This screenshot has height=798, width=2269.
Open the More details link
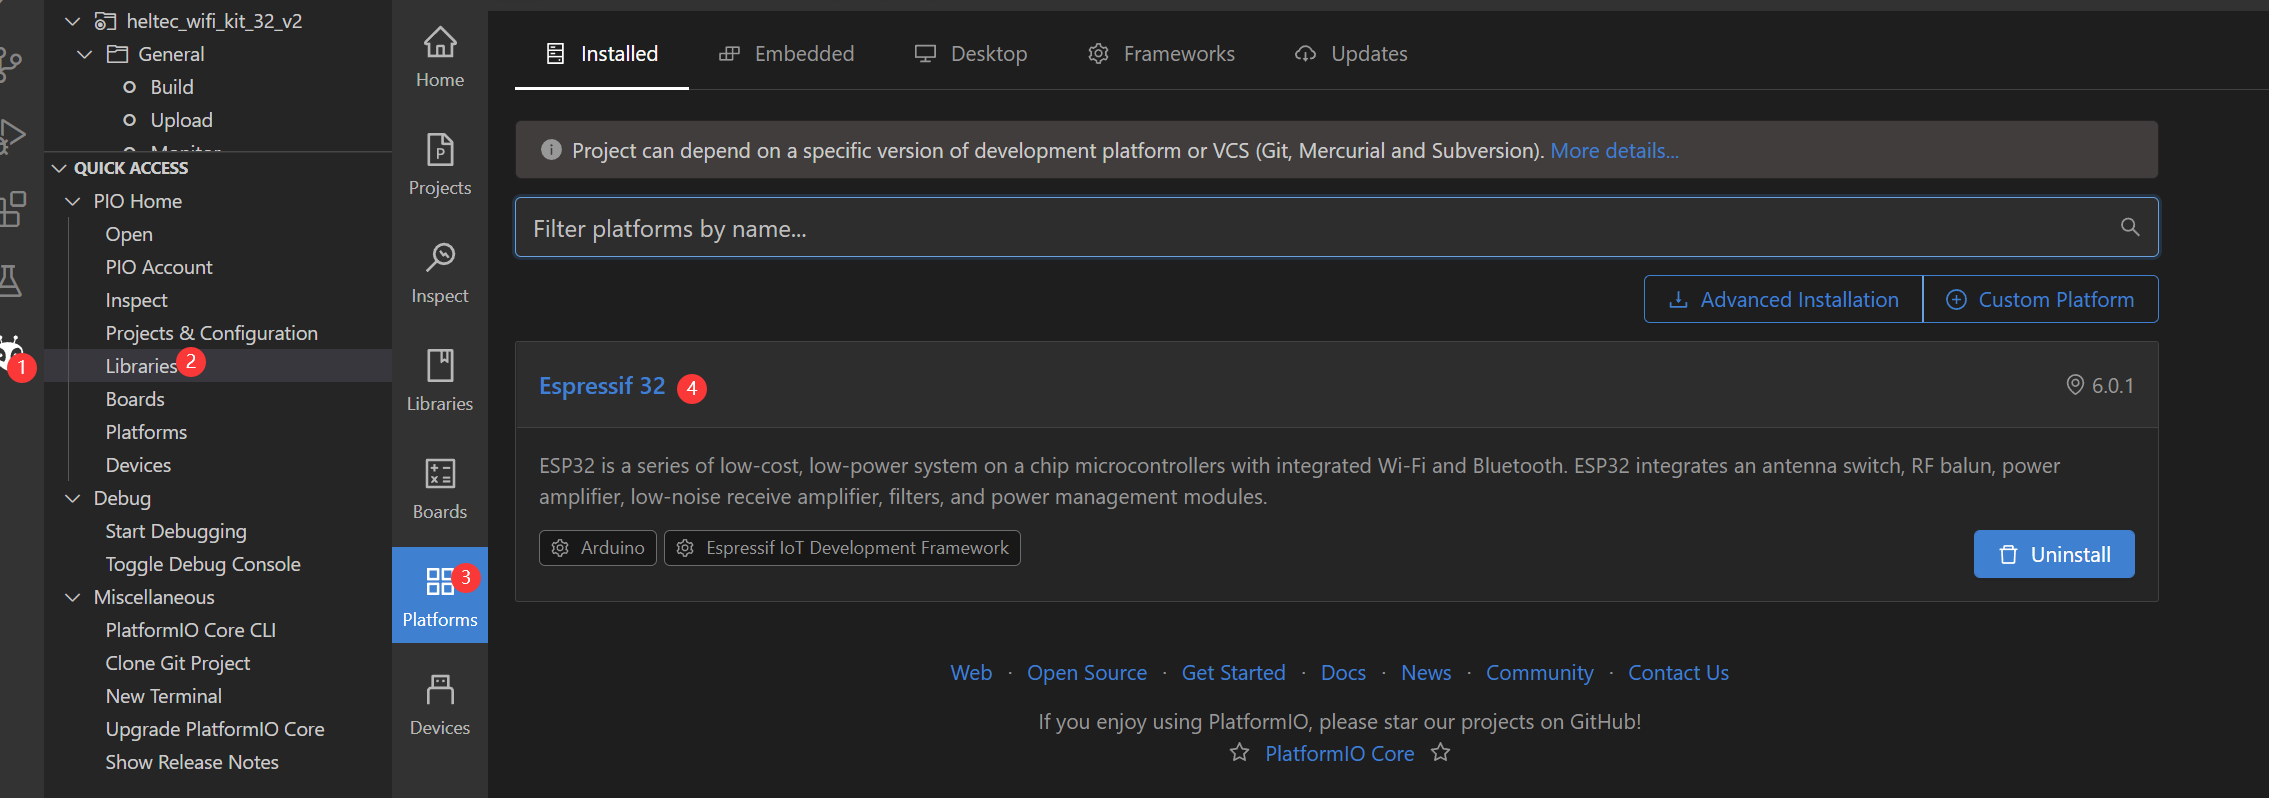pyautogui.click(x=1614, y=150)
